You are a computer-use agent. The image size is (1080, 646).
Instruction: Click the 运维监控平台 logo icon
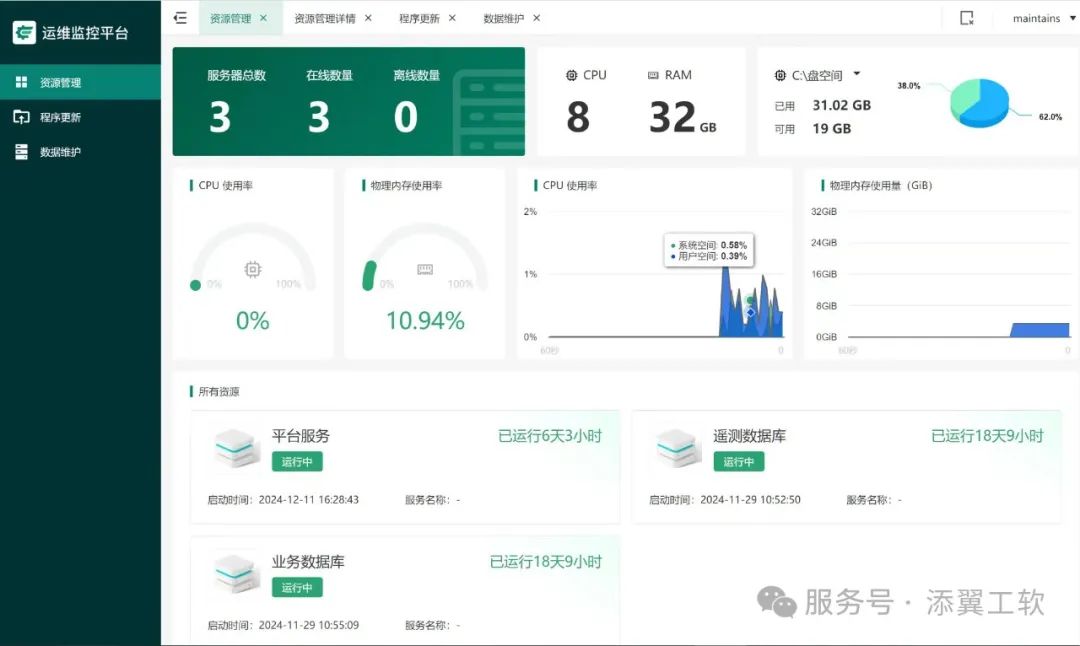click(24, 32)
